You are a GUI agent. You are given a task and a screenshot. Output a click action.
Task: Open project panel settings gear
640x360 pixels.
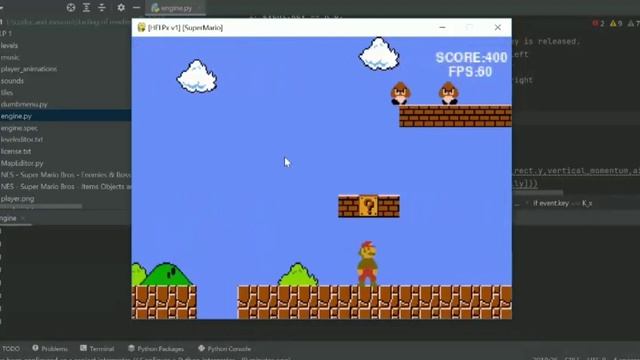click(x=121, y=7)
